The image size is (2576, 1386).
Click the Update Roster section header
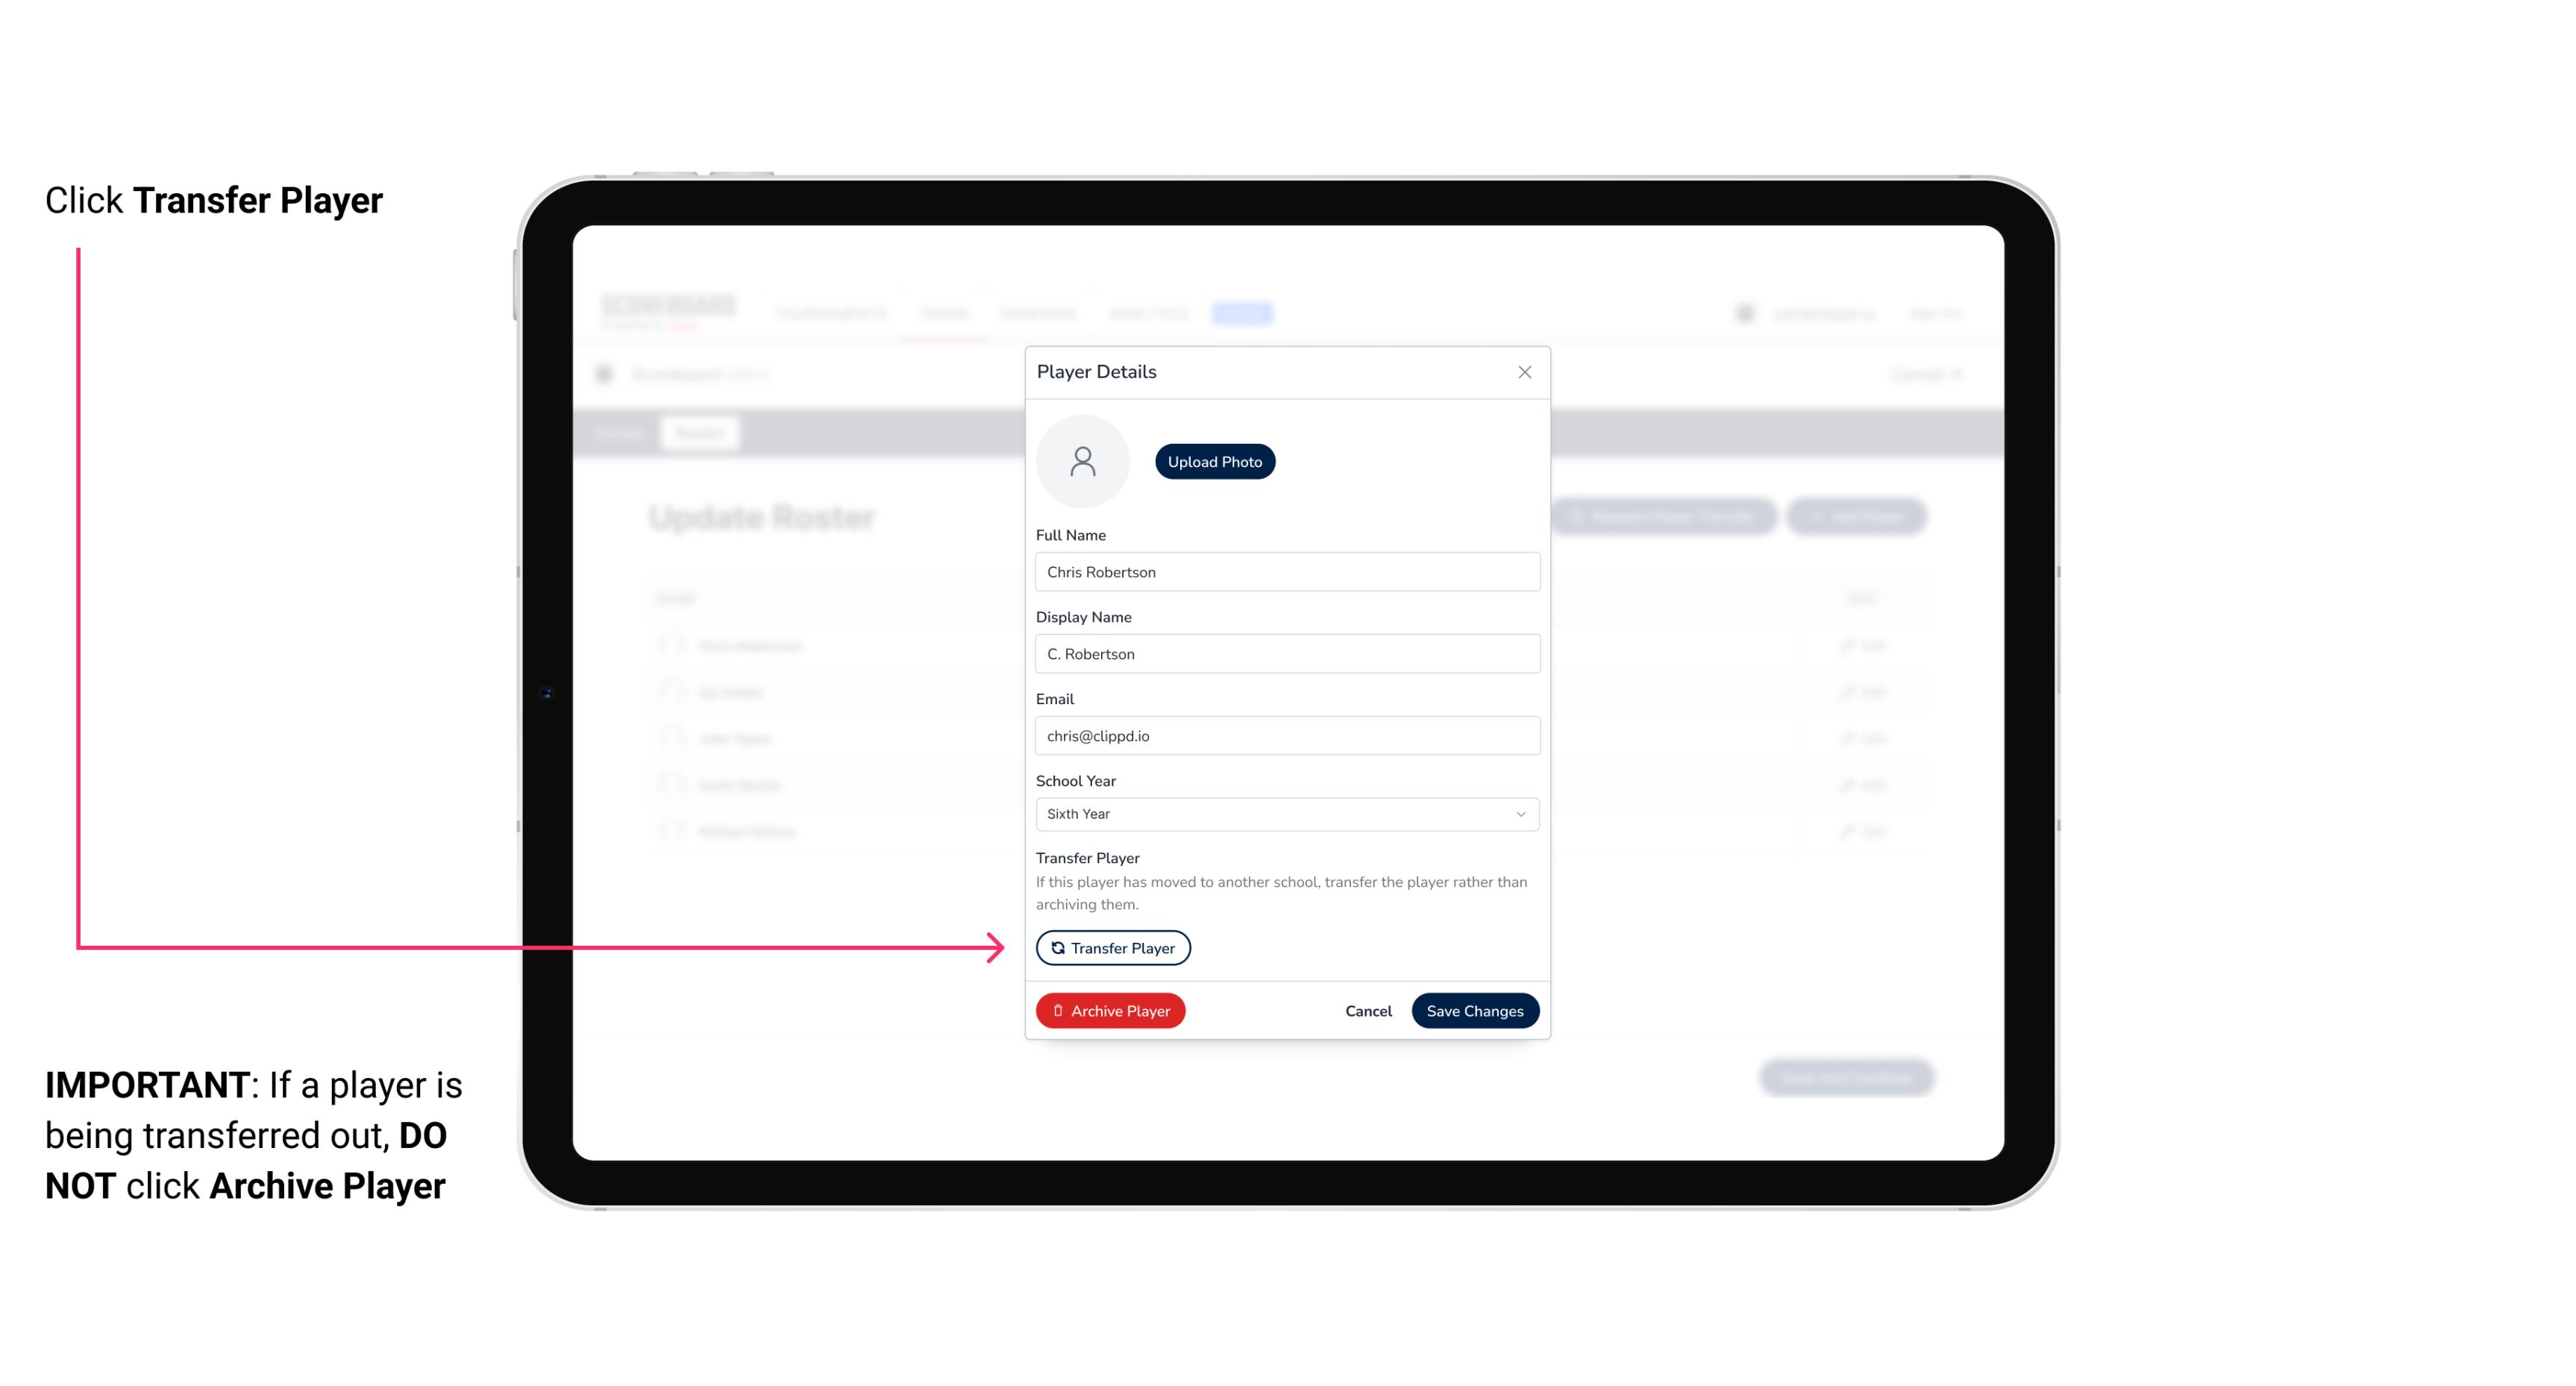763,515
